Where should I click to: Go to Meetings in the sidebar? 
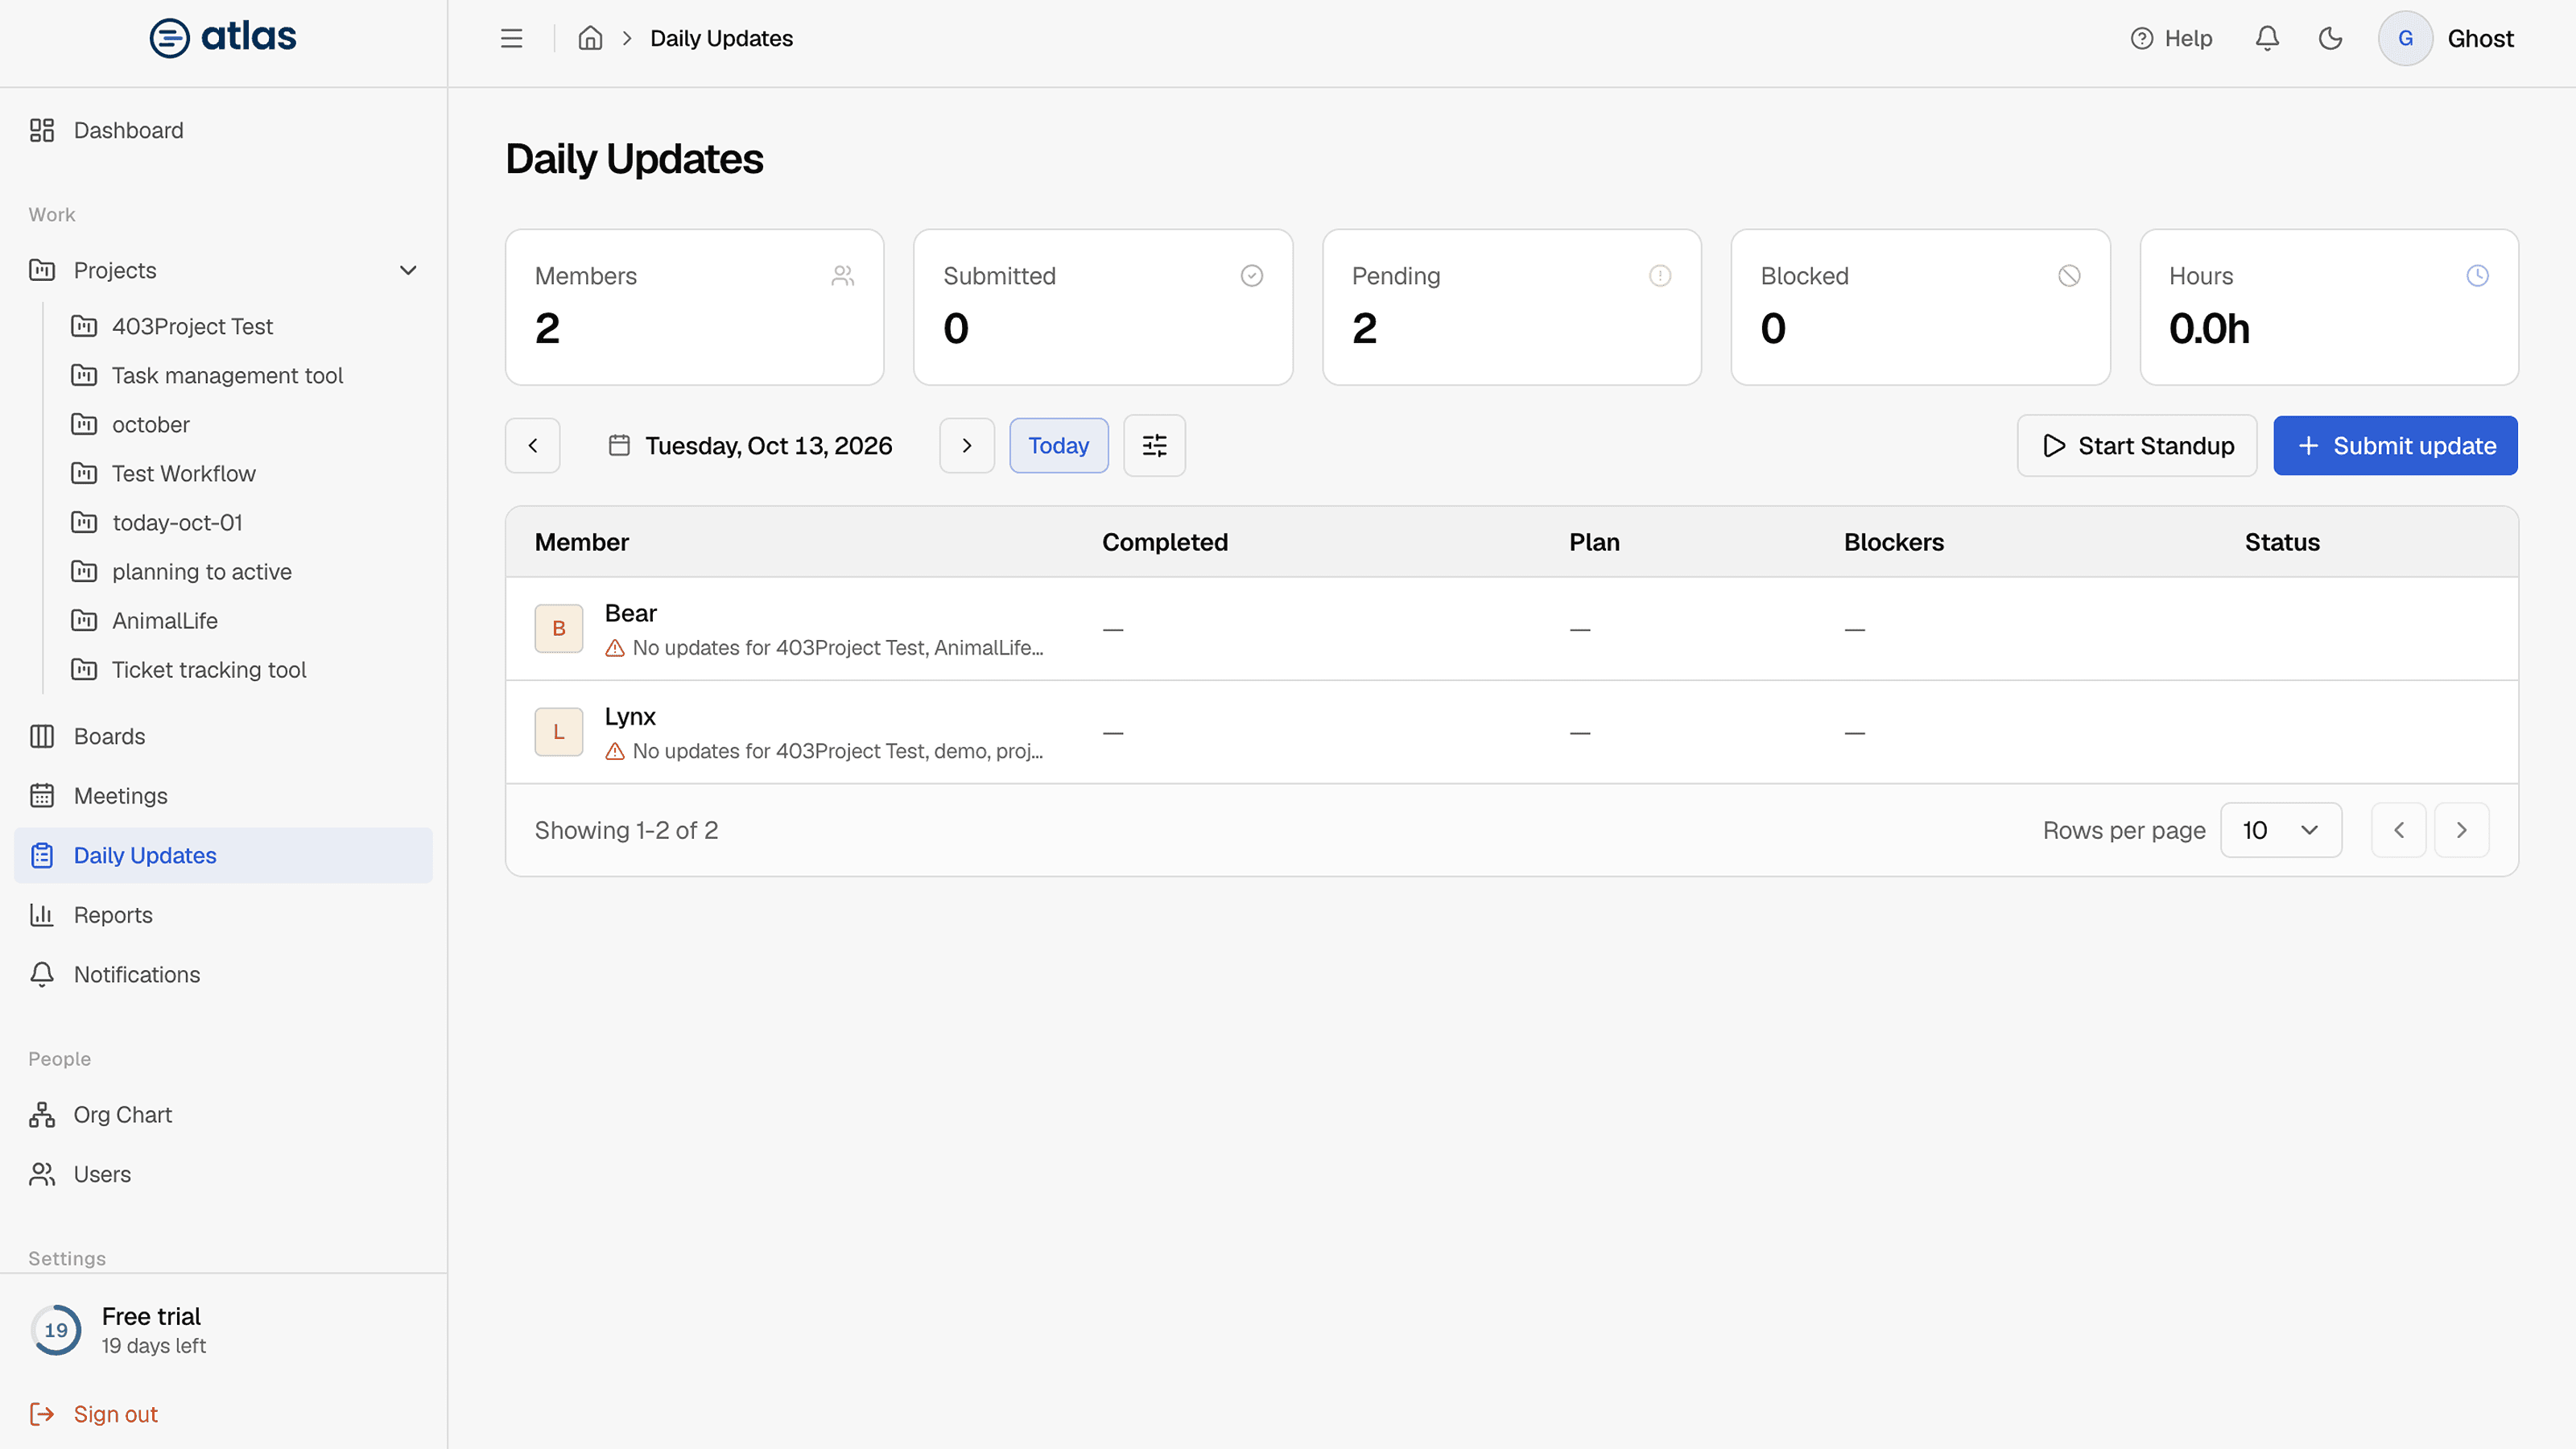[223, 795]
